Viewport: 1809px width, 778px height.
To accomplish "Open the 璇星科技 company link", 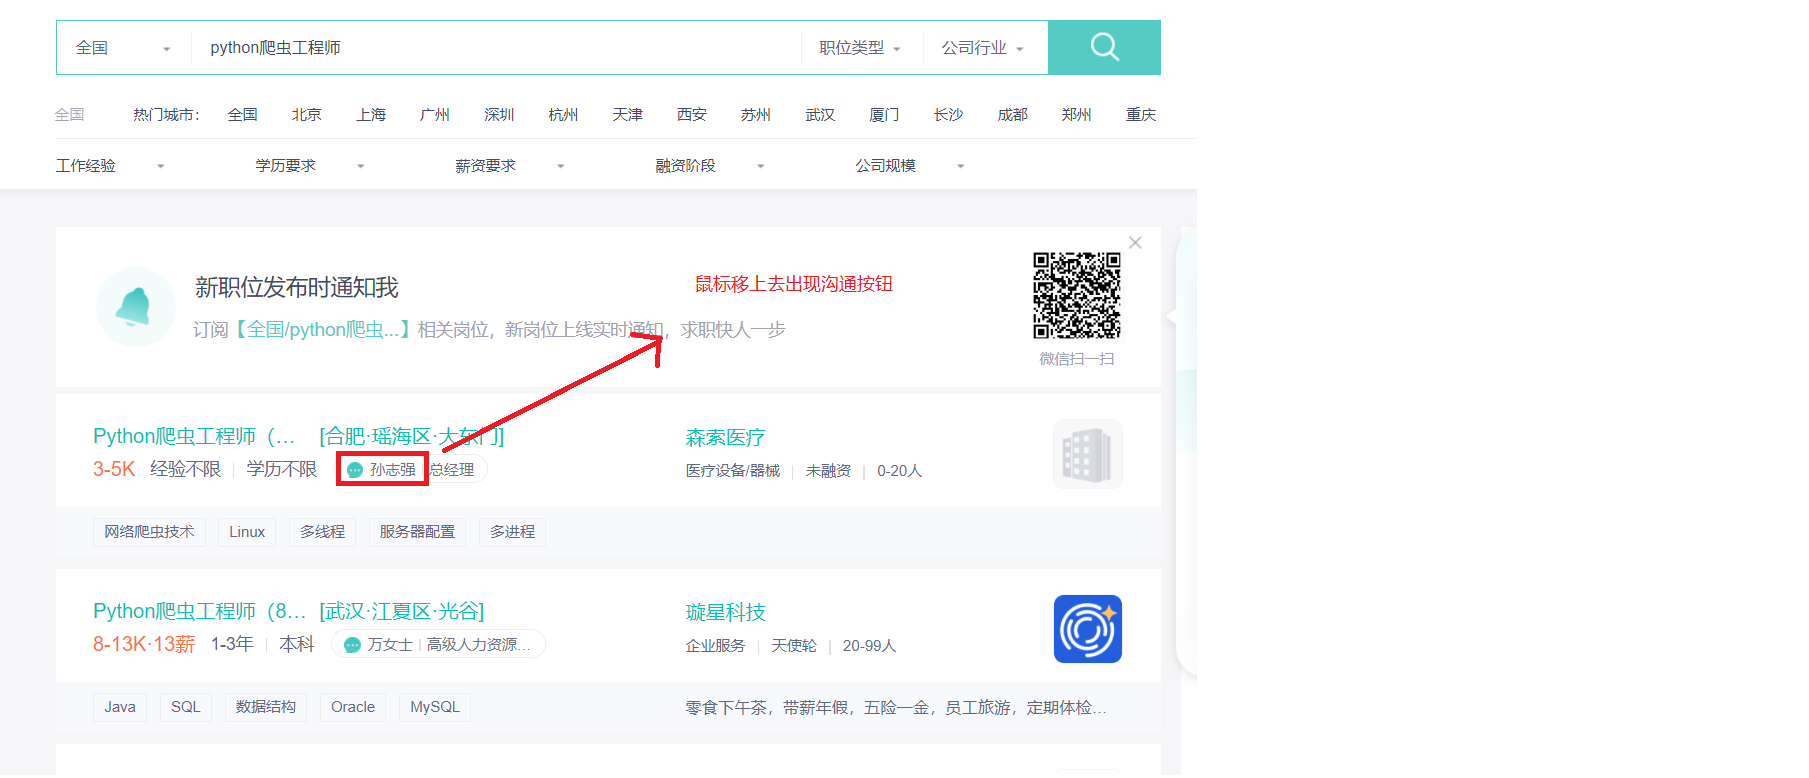I will click(725, 613).
